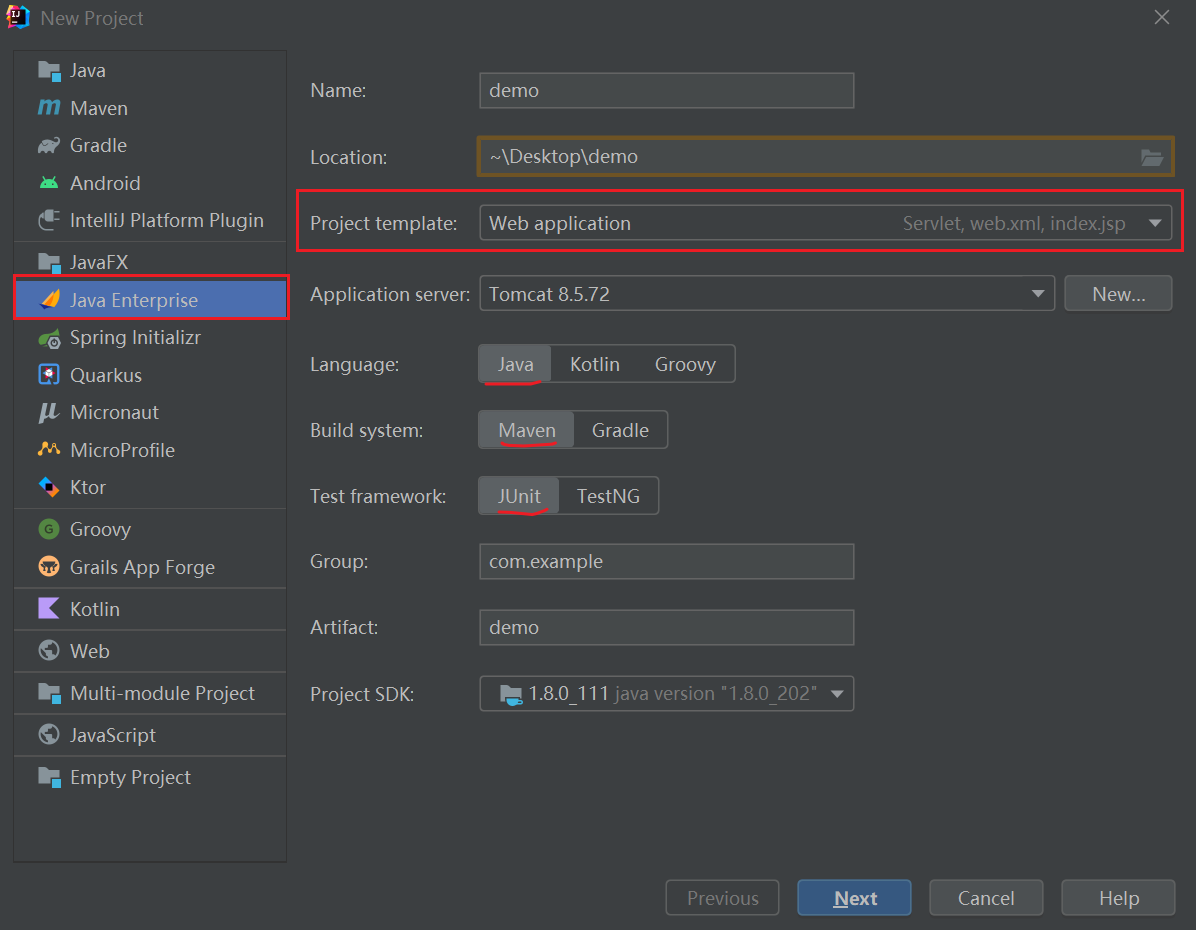Select the JavaFX sidebar entry
The height and width of the screenshot is (930, 1196).
point(150,262)
